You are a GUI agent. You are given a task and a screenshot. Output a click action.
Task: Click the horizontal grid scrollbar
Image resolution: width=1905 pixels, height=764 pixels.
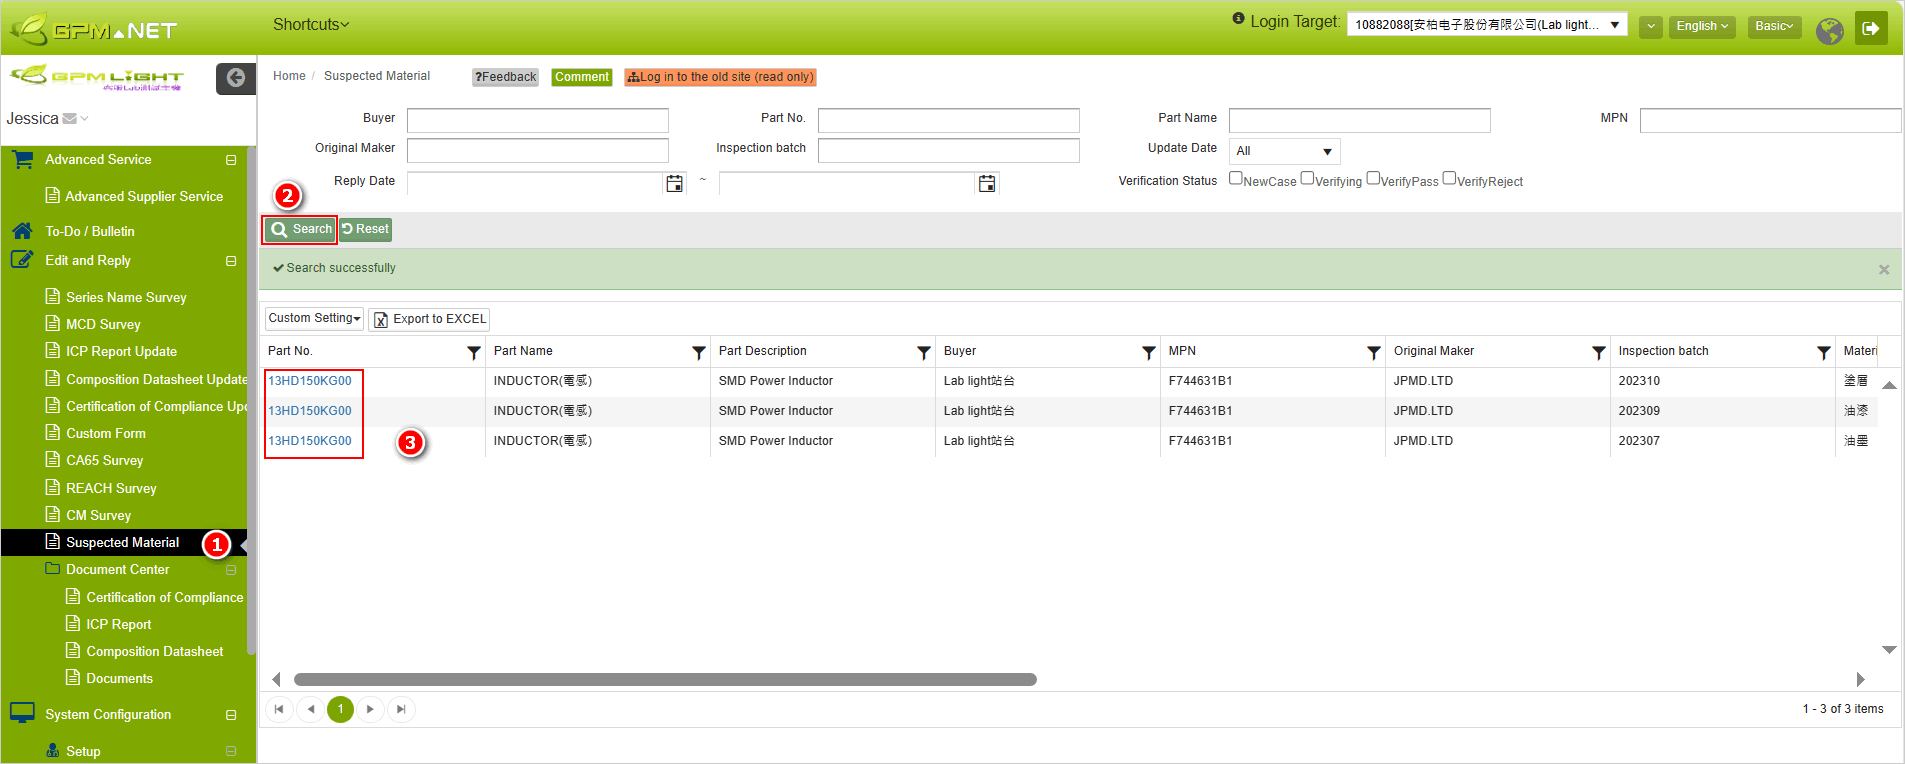(x=665, y=679)
